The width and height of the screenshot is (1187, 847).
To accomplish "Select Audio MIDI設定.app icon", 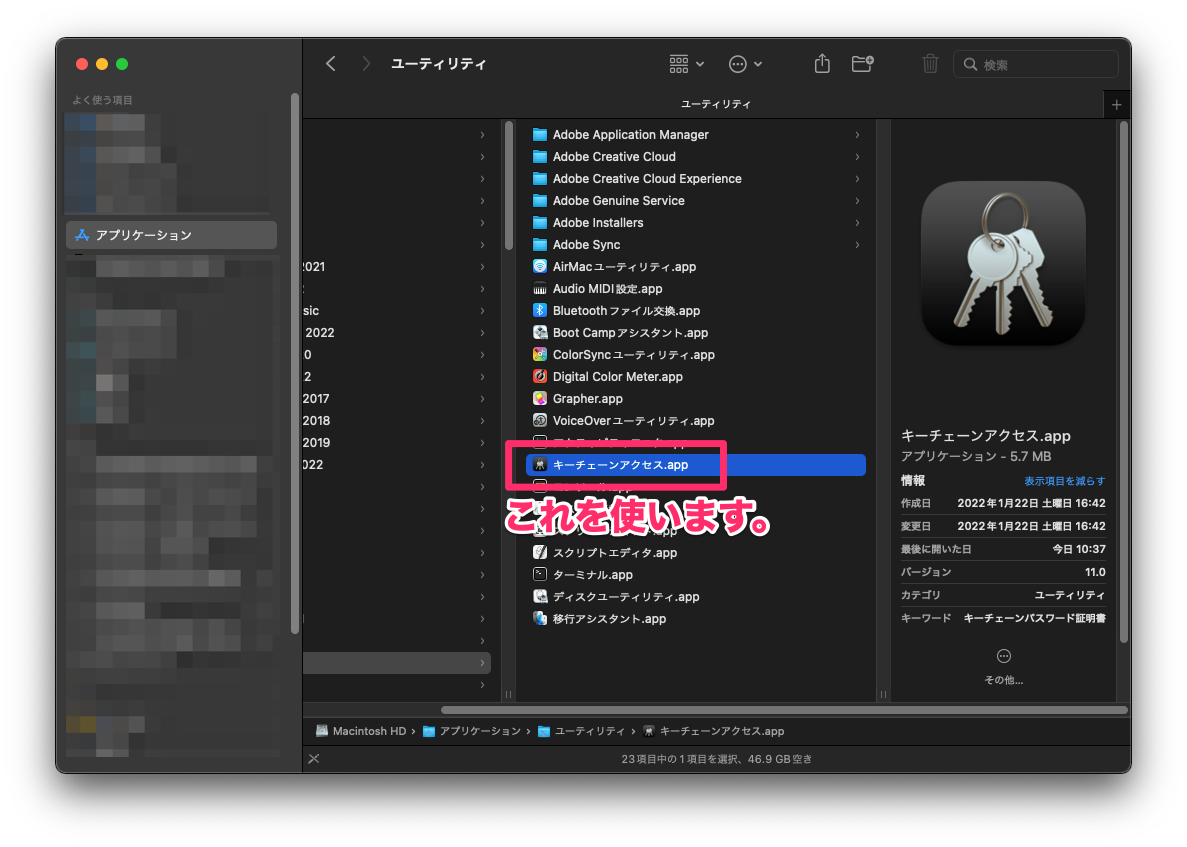I will pyautogui.click(x=540, y=288).
